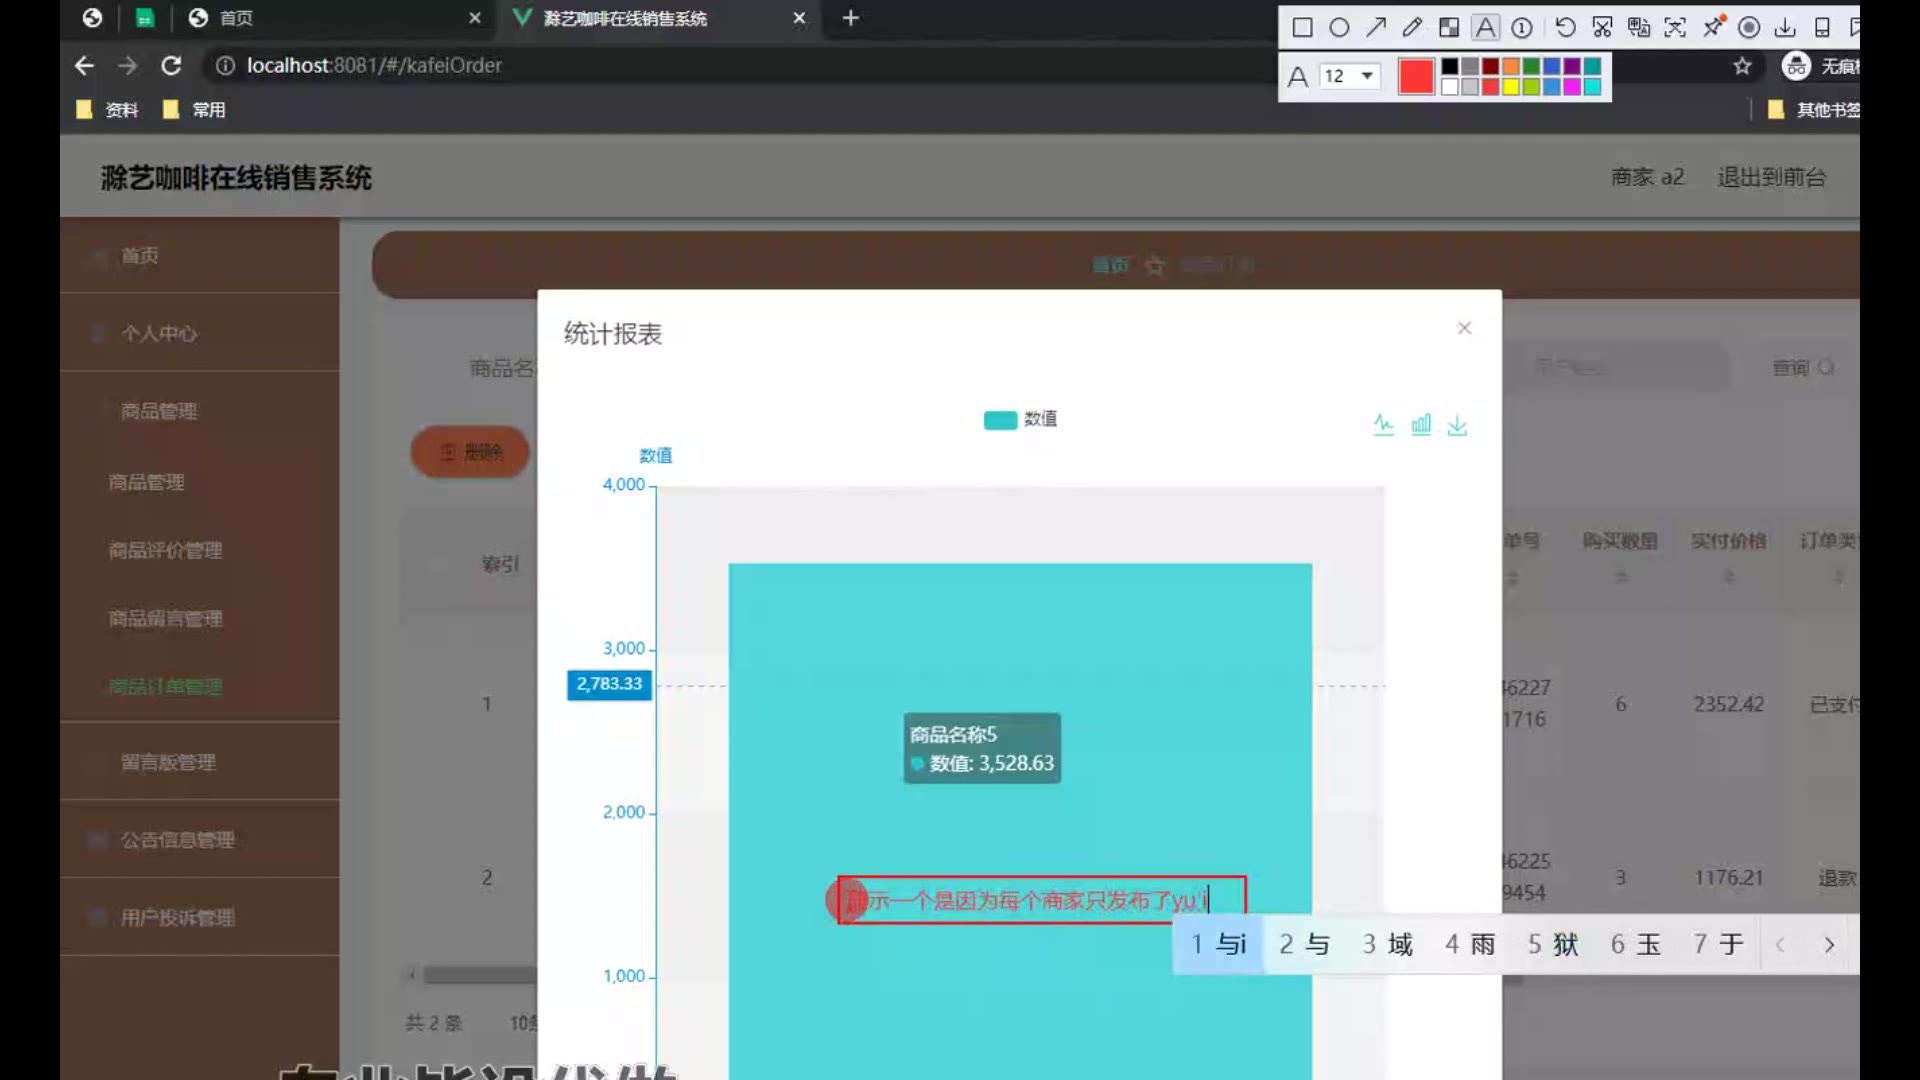Download the chart as image
1920x1080 pixels.
pos(1457,425)
